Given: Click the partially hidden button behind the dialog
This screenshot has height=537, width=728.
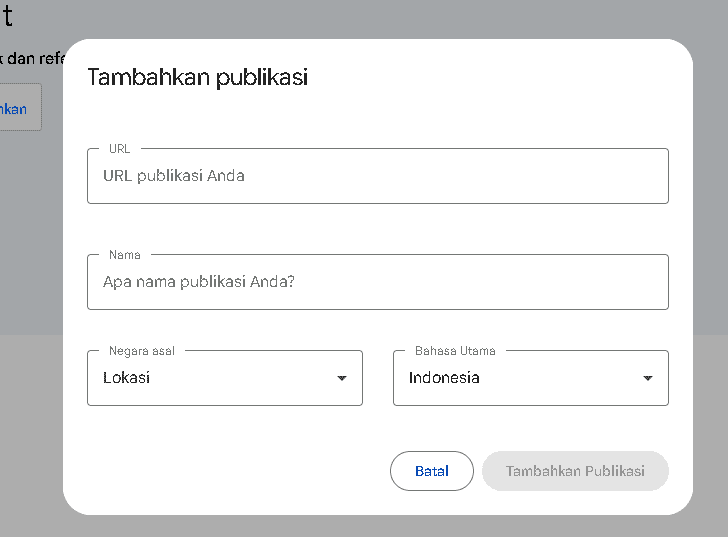Looking at the screenshot, I should [x=20, y=108].
